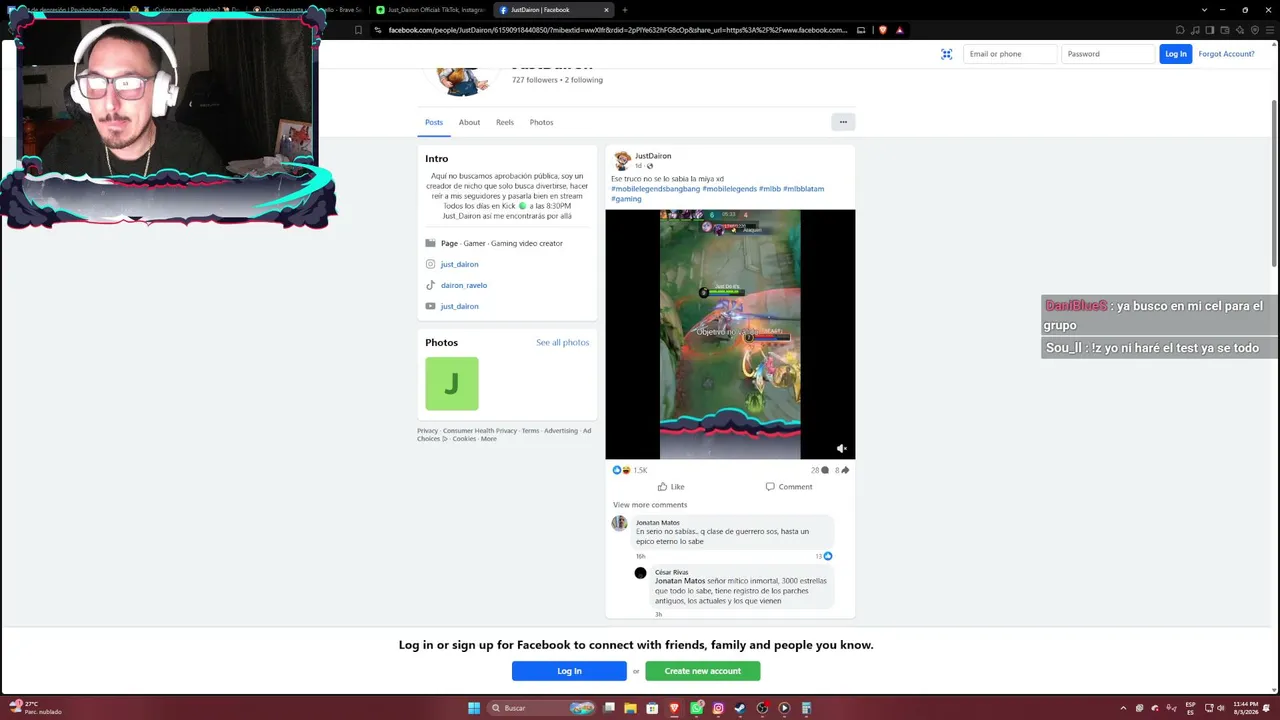
Task: Open the just_dairon Instagram link
Action: 459,264
